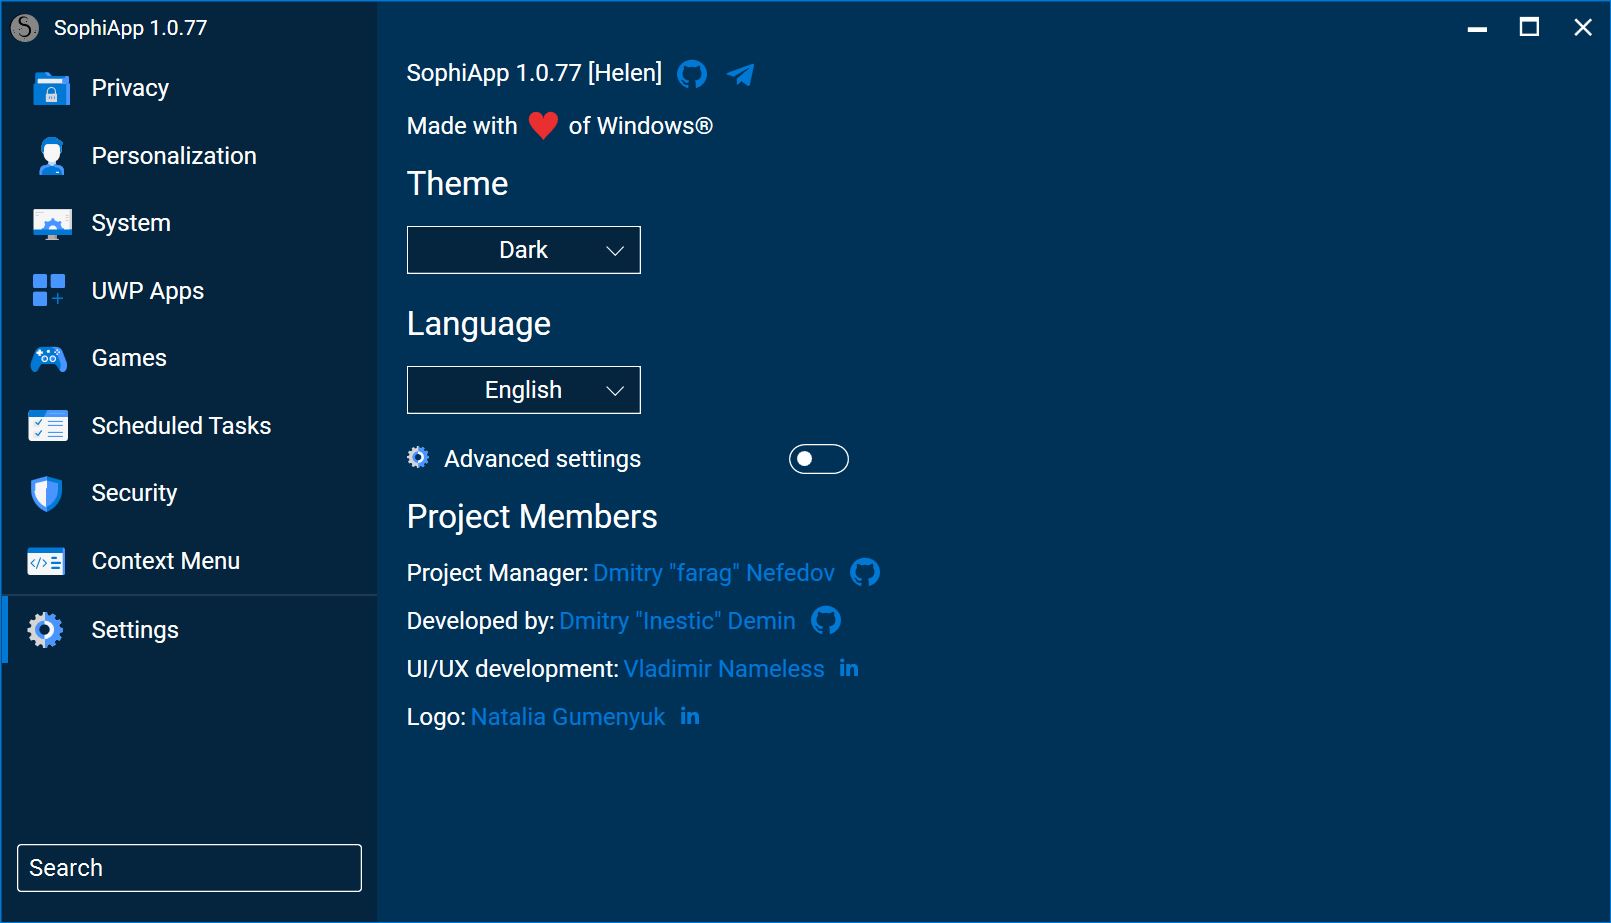Go to the Personalization section
This screenshot has height=923, width=1611.
point(190,156)
